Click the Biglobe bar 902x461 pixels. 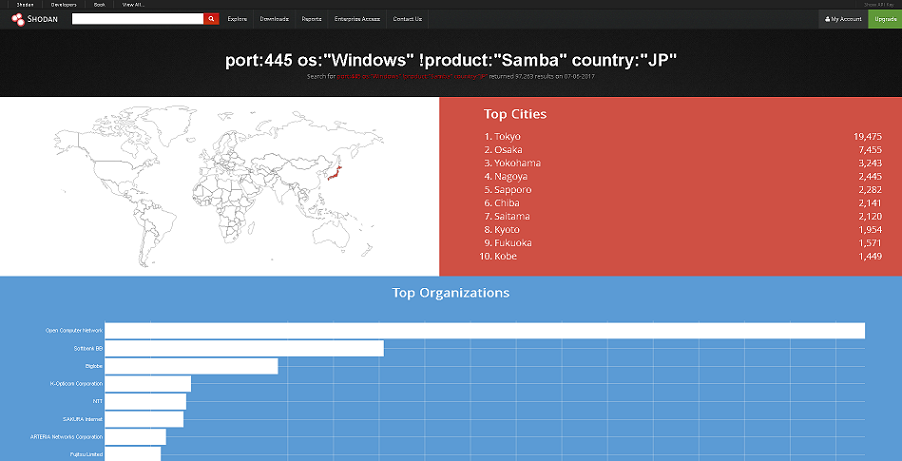191,366
